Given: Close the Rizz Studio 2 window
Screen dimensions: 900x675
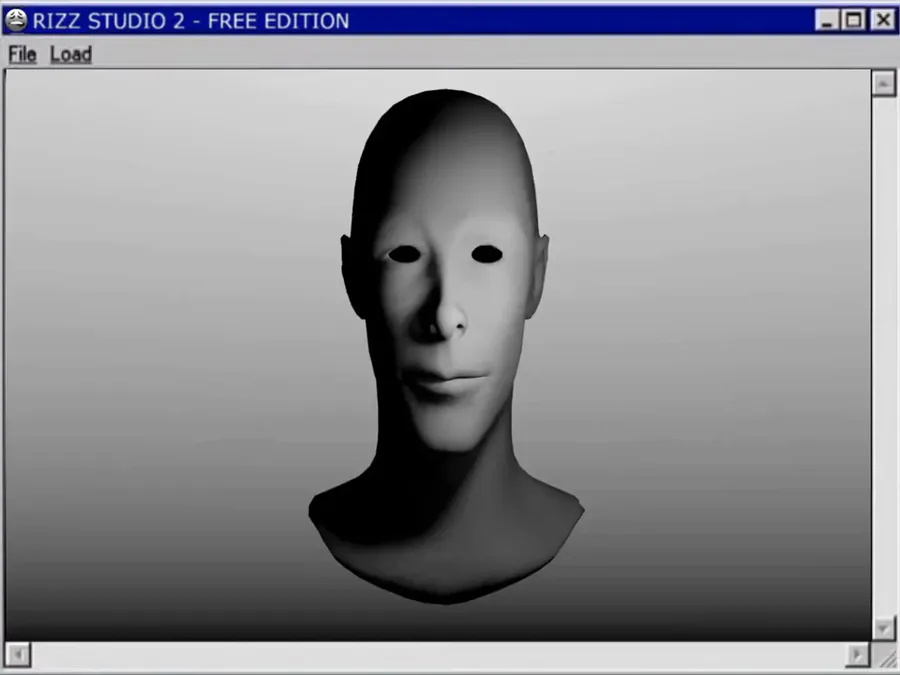Looking at the screenshot, I should (882, 20).
